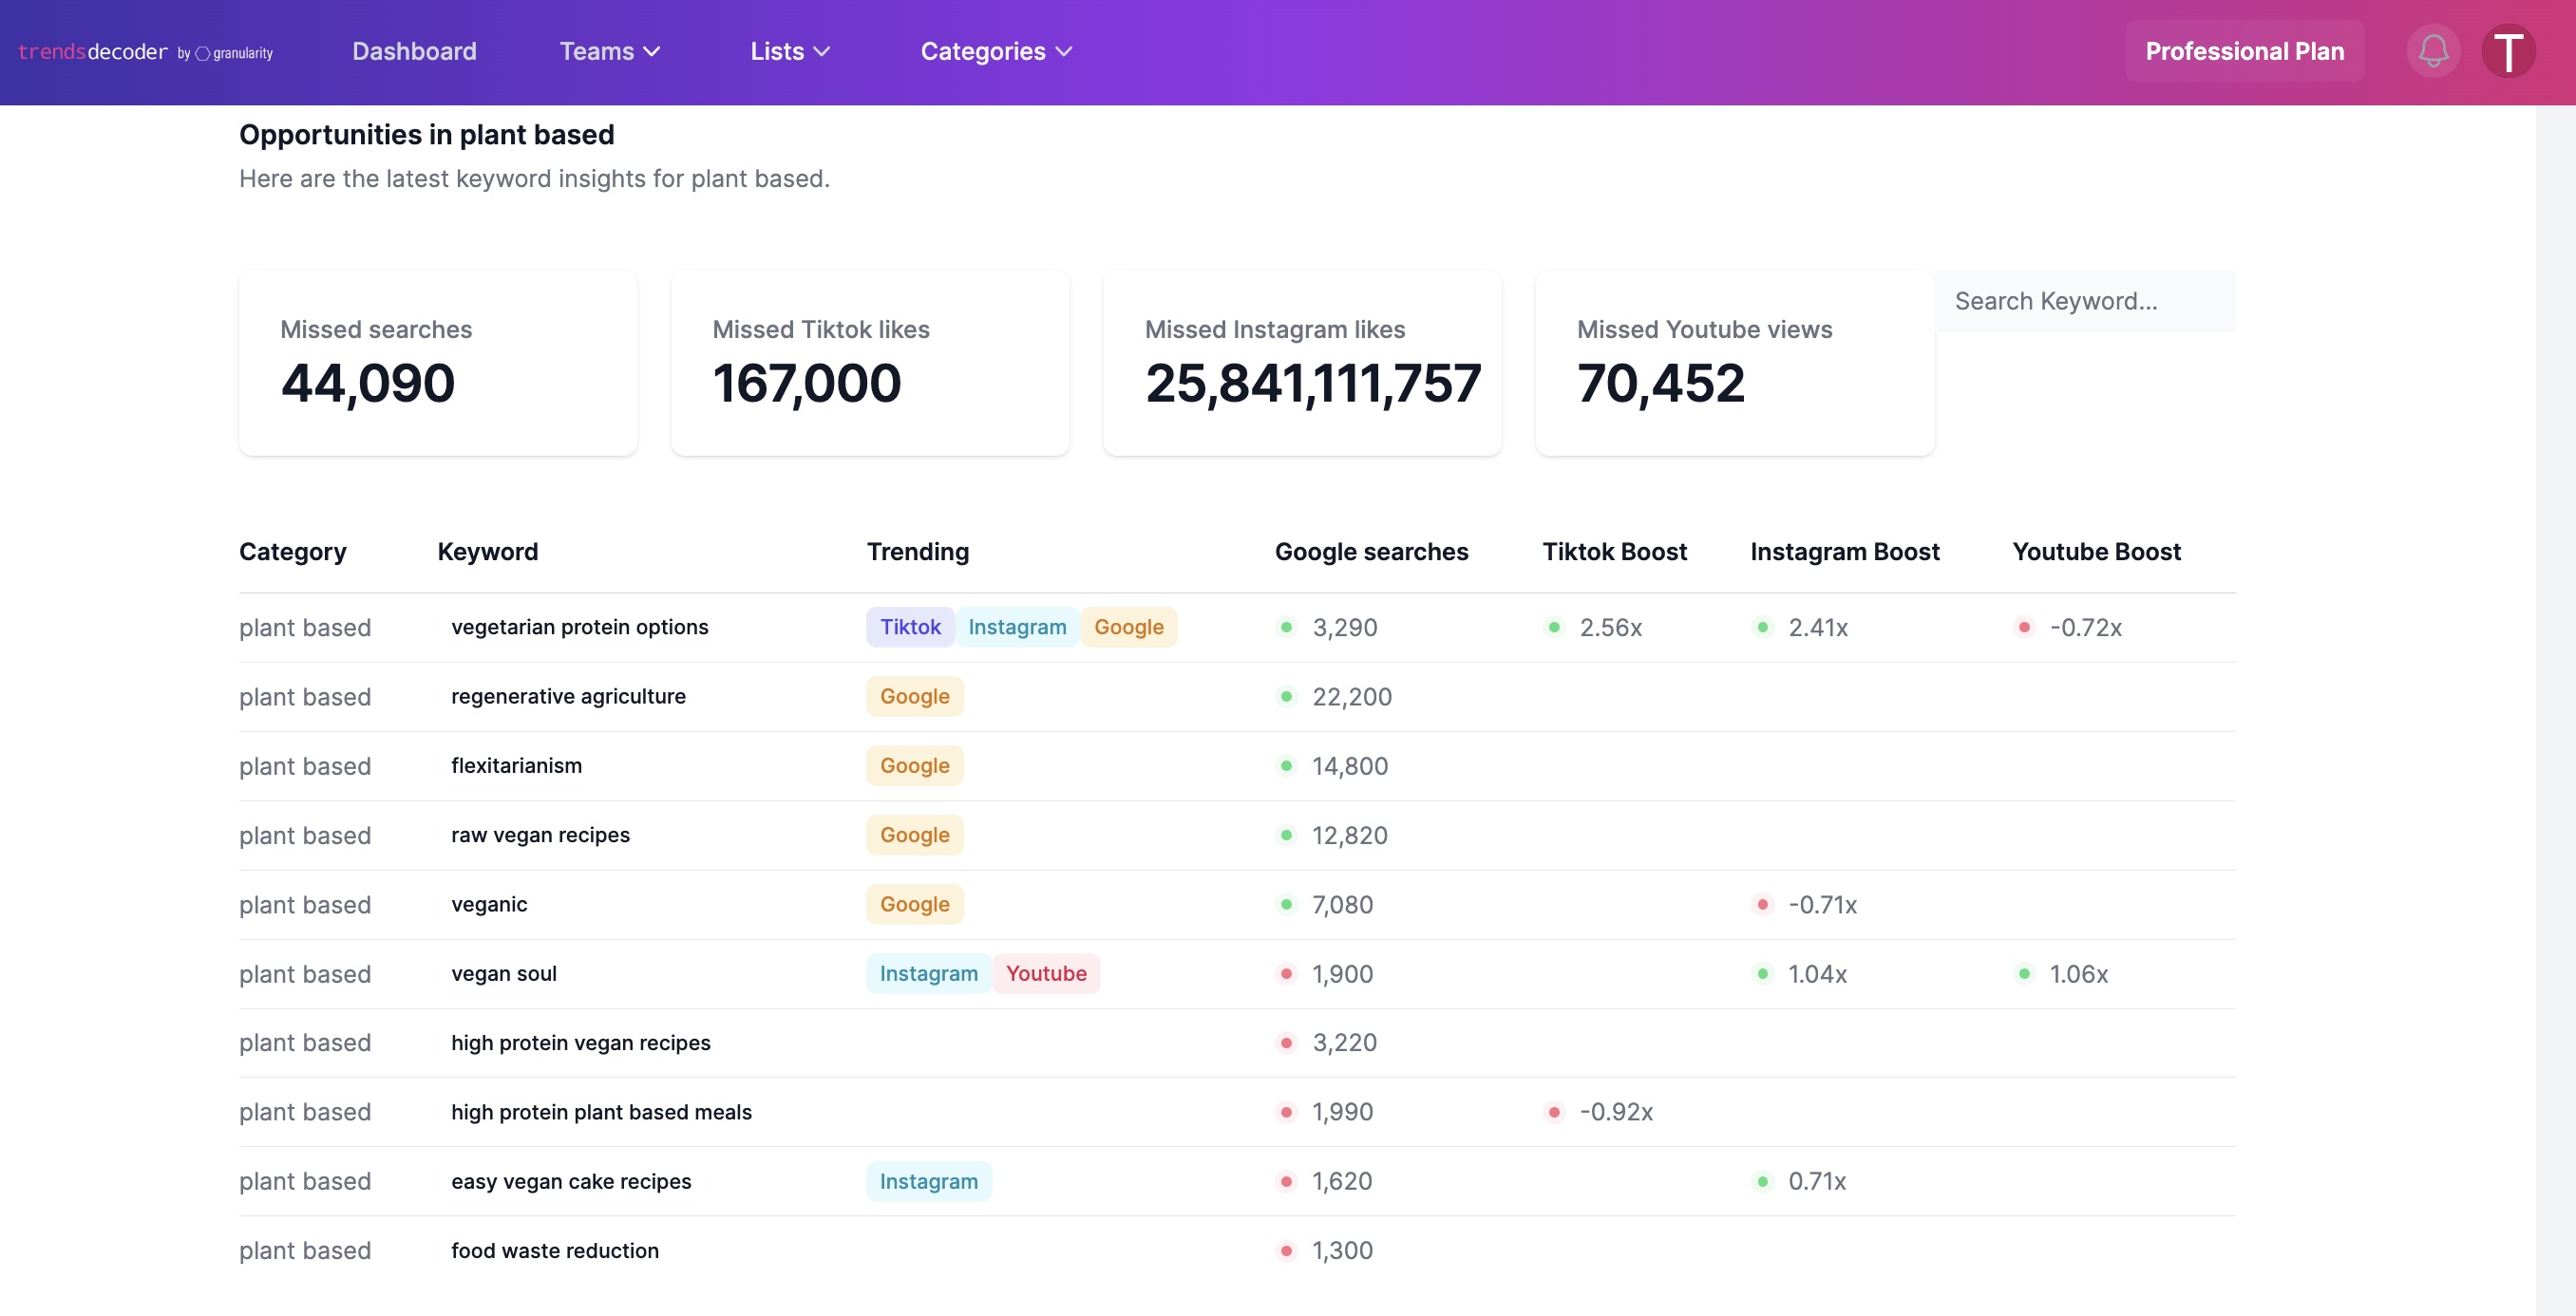Sort by the Category column header
Image resolution: width=2576 pixels, height=1316 pixels.
click(293, 552)
